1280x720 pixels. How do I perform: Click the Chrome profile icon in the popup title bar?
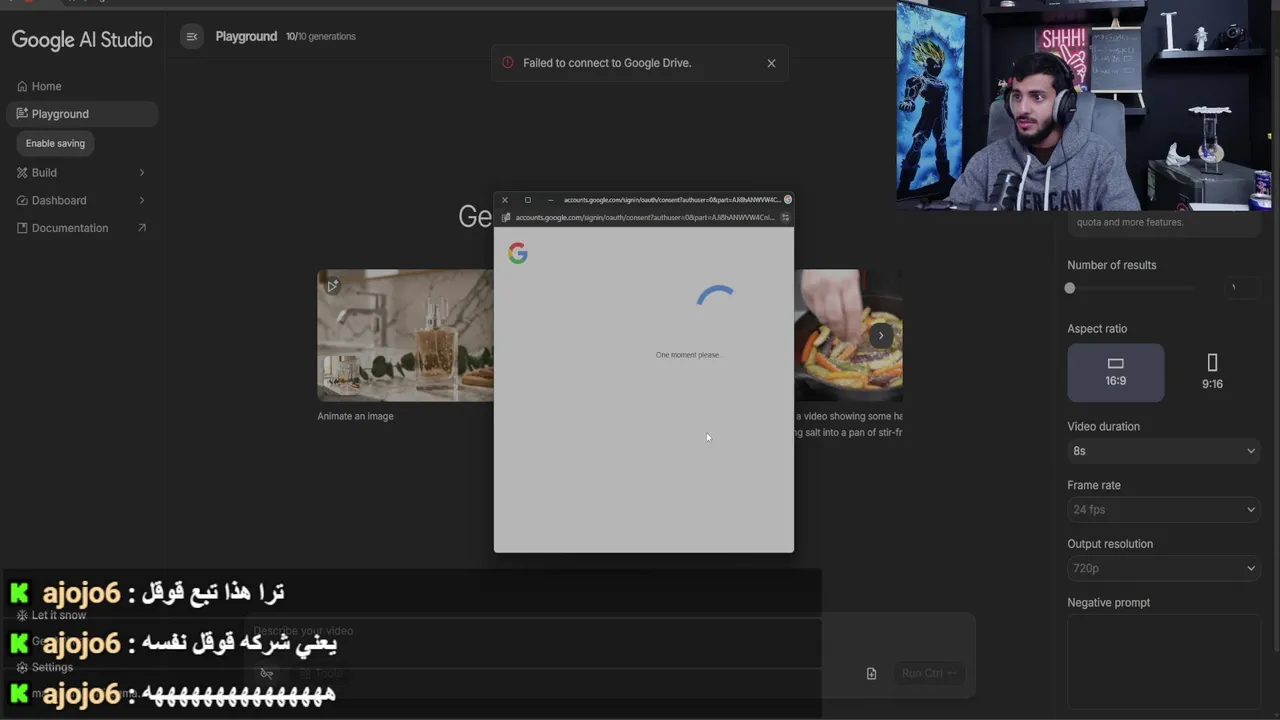click(x=787, y=200)
